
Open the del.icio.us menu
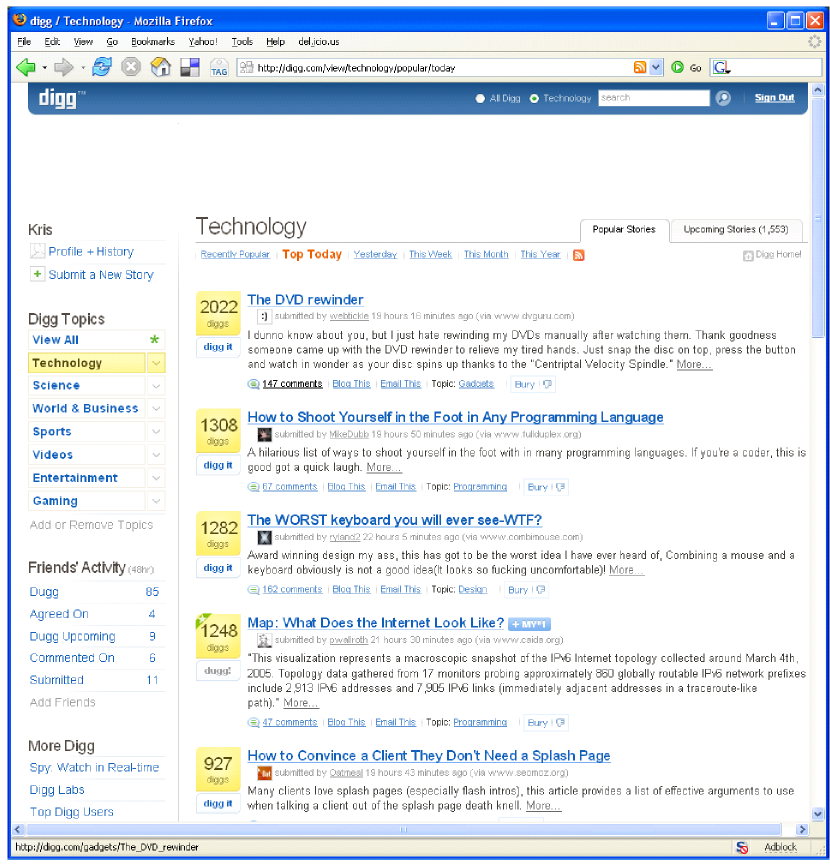[319, 41]
